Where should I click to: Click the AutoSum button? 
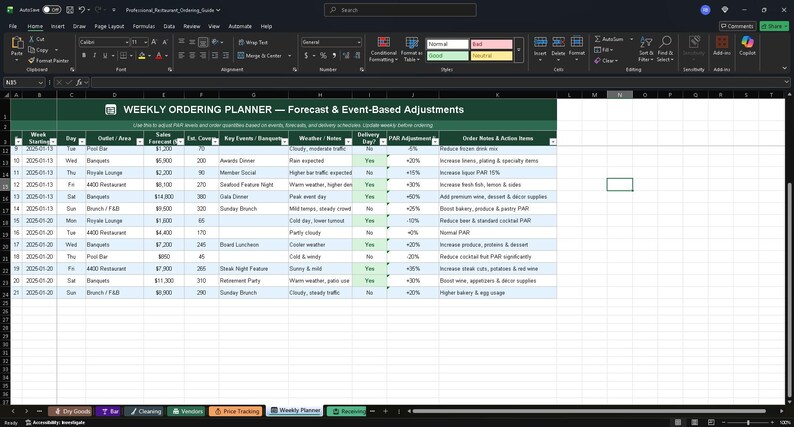[610, 39]
